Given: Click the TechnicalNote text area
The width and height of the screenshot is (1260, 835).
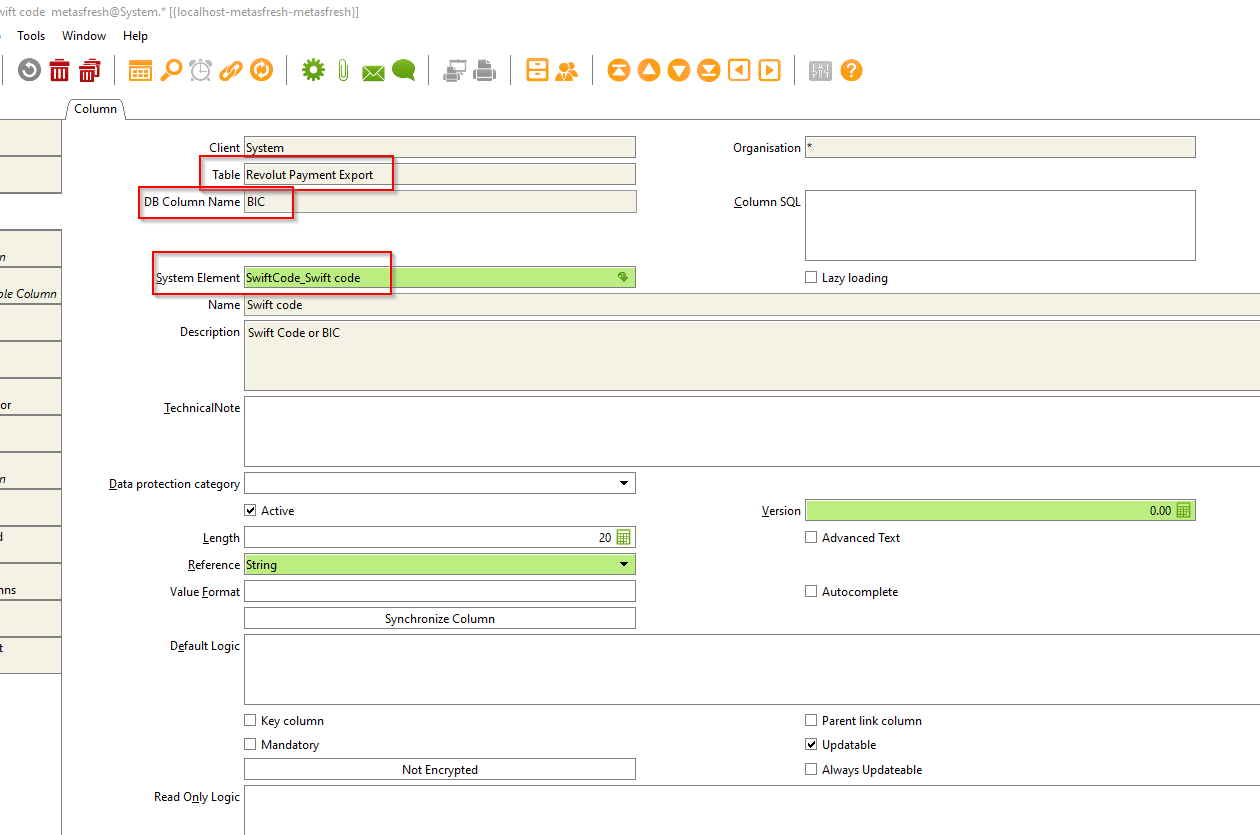Looking at the screenshot, I should [752, 431].
